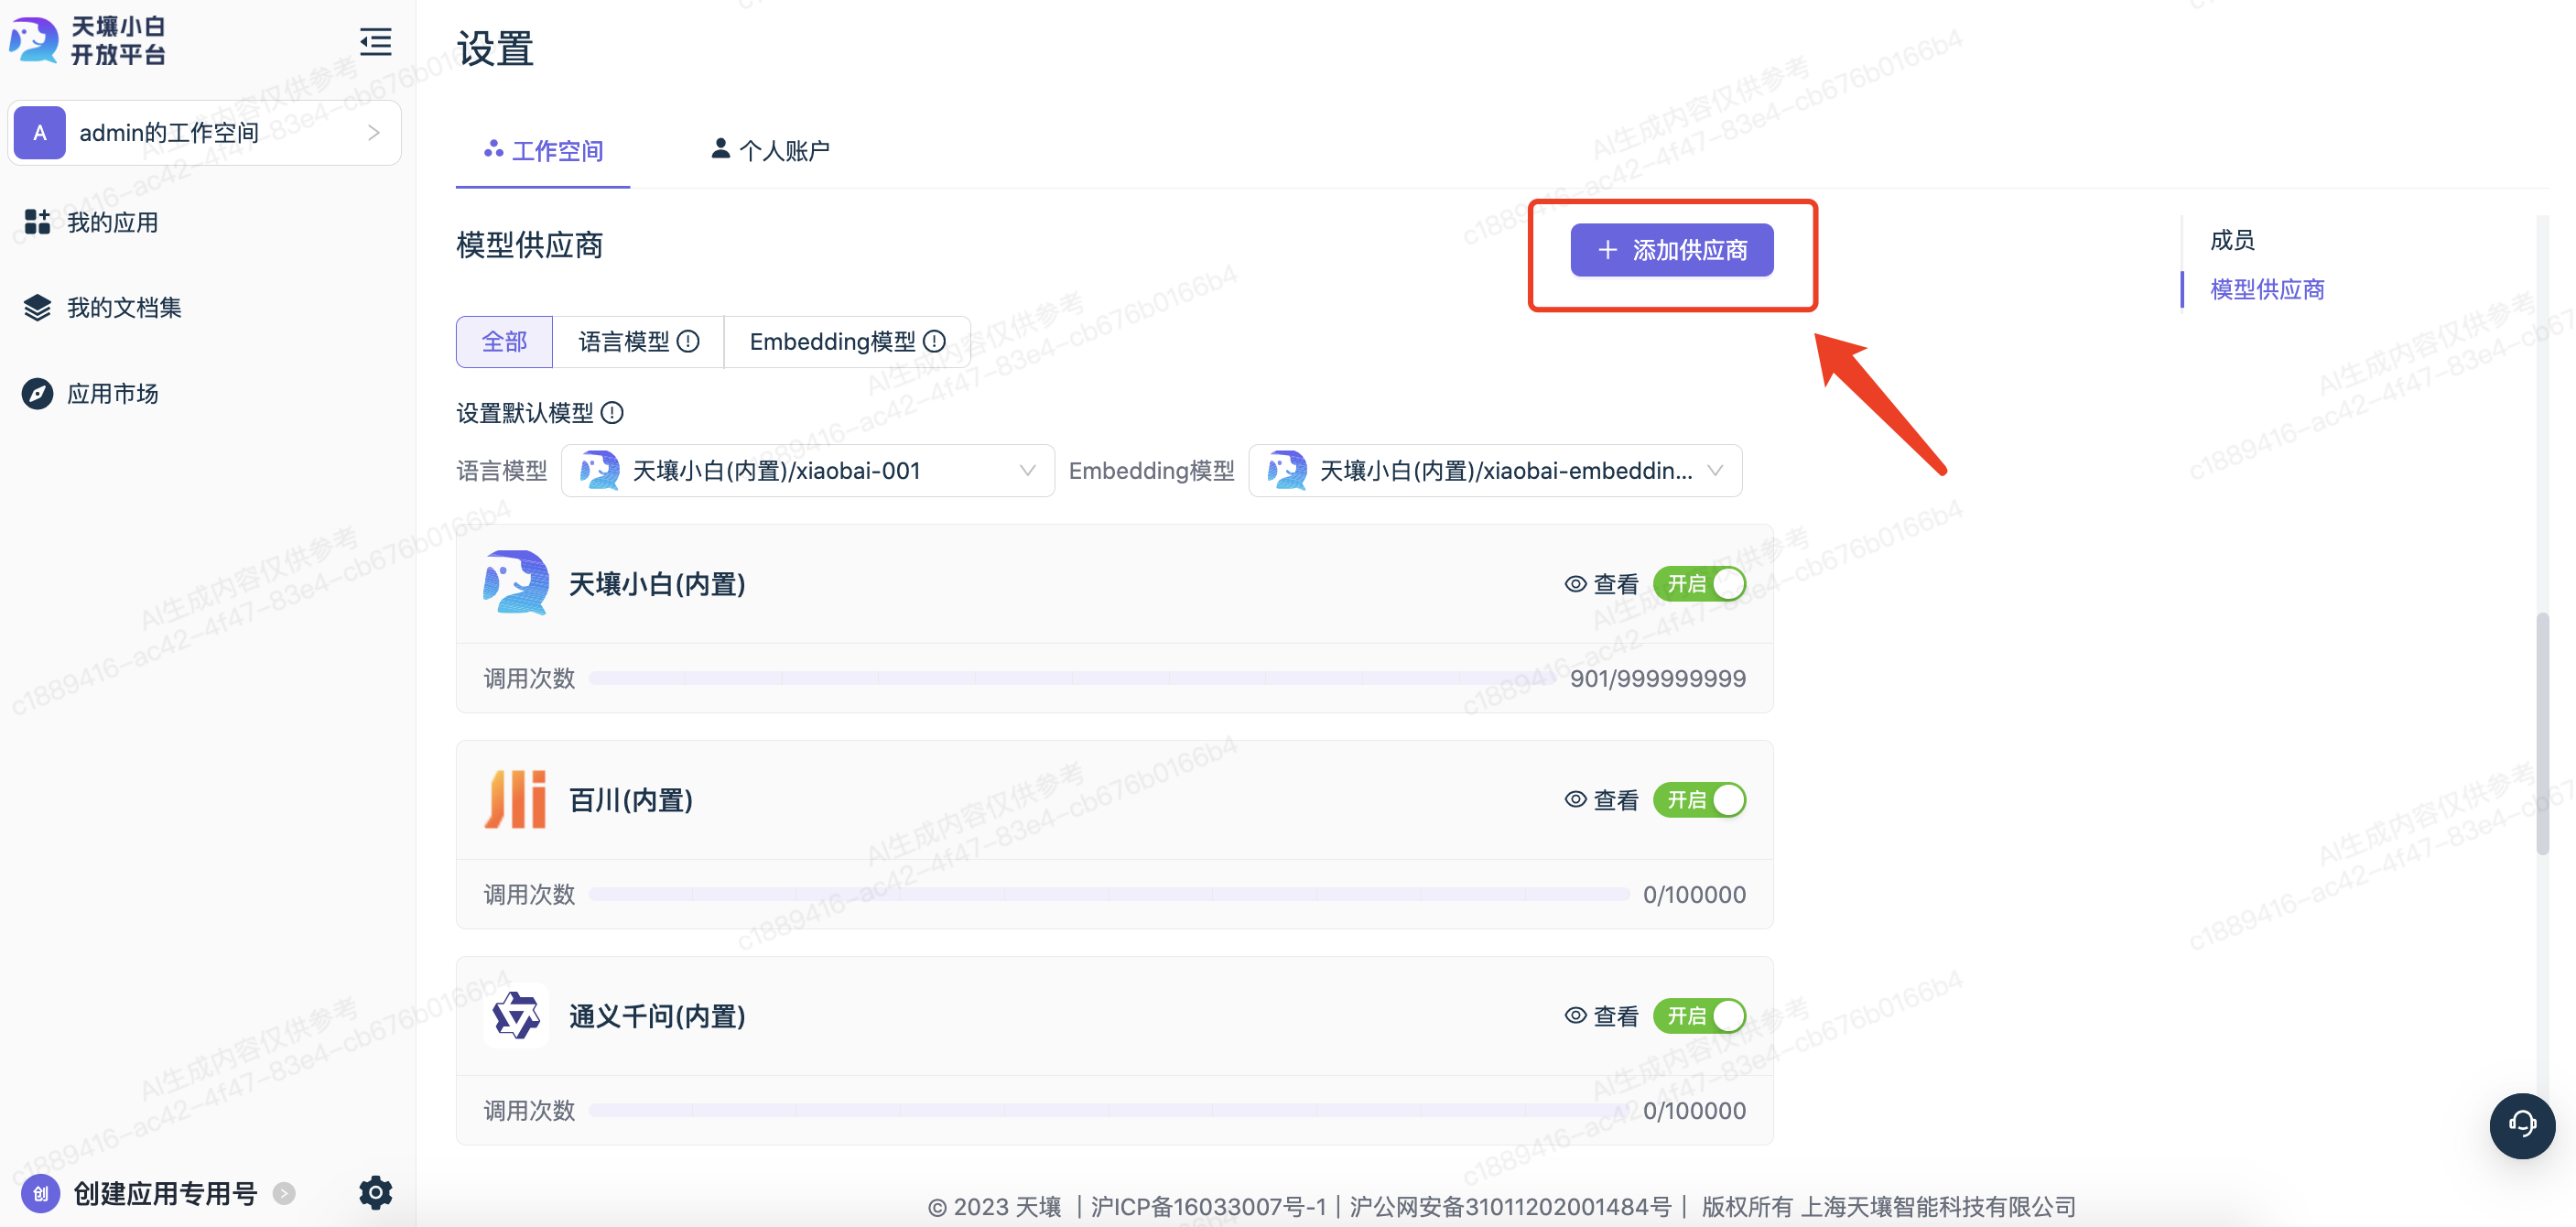View details of 天壤小白(内置)
Image resolution: width=2576 pixels, height=1227 pixels.
point(1602,584)
